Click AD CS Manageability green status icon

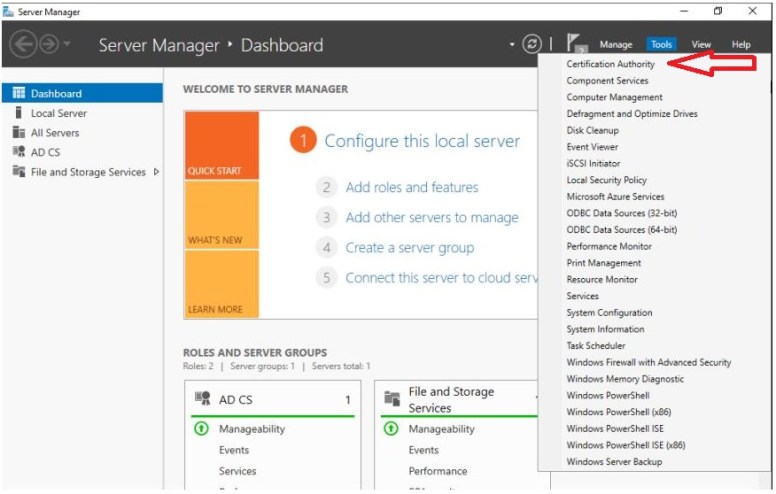coord(201,429)
